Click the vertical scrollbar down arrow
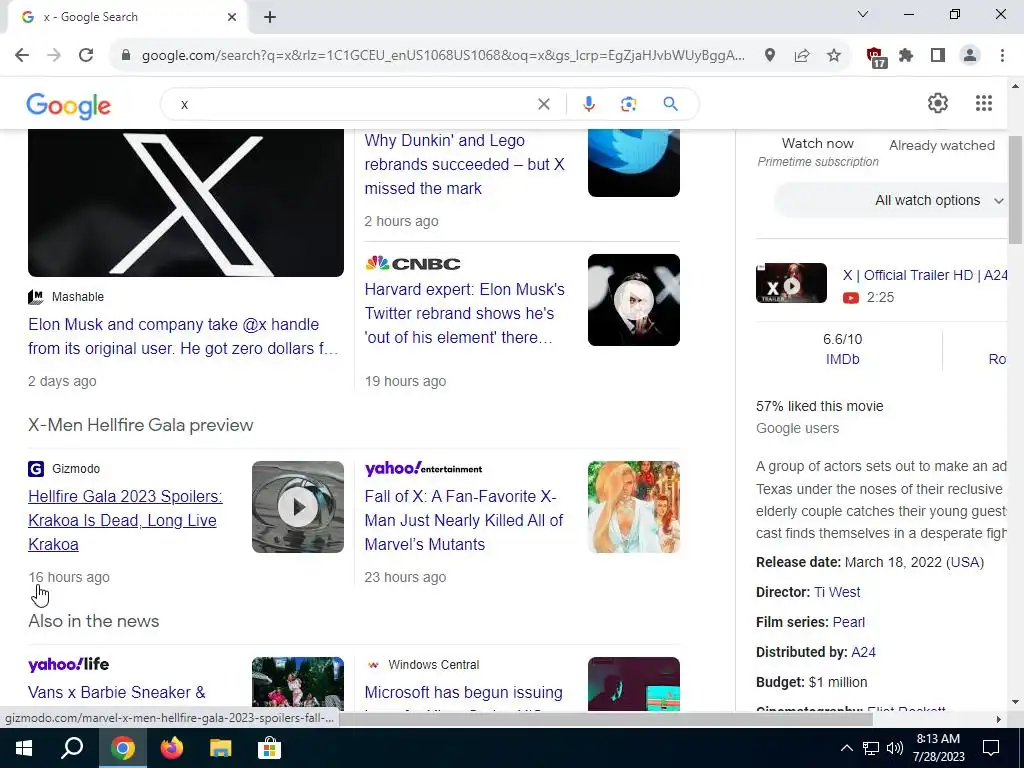This screenshot has height=768, width=1024. pyautogui.click(x=1016, y=703)
